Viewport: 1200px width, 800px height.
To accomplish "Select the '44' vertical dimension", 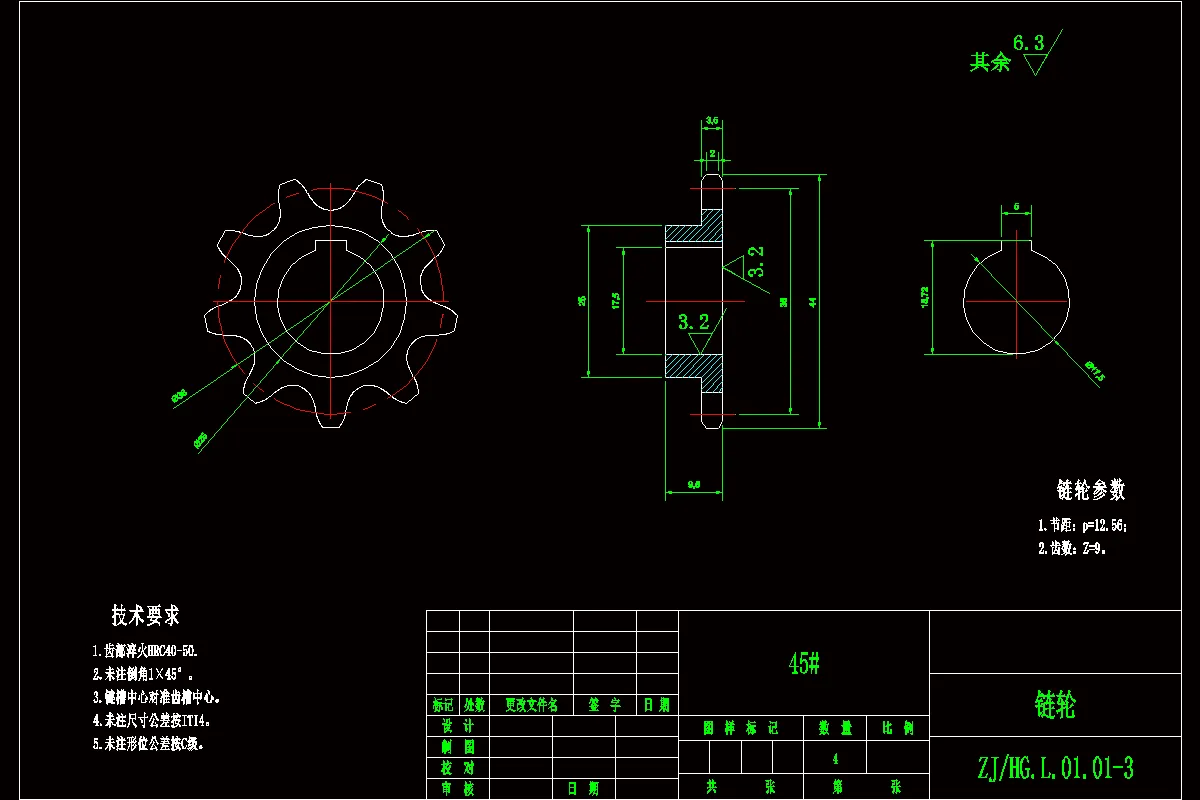I will click(x=813, y=301).
